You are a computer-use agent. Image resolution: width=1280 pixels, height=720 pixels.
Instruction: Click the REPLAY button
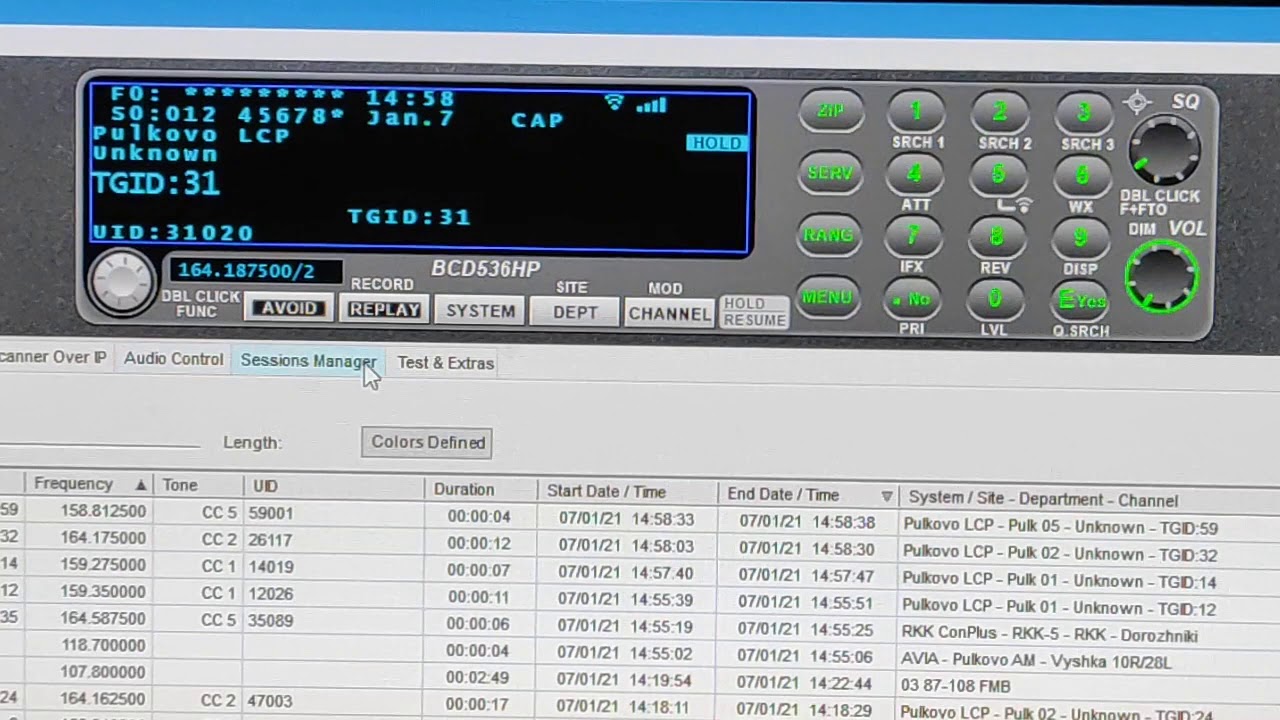(x=384, y=310)
